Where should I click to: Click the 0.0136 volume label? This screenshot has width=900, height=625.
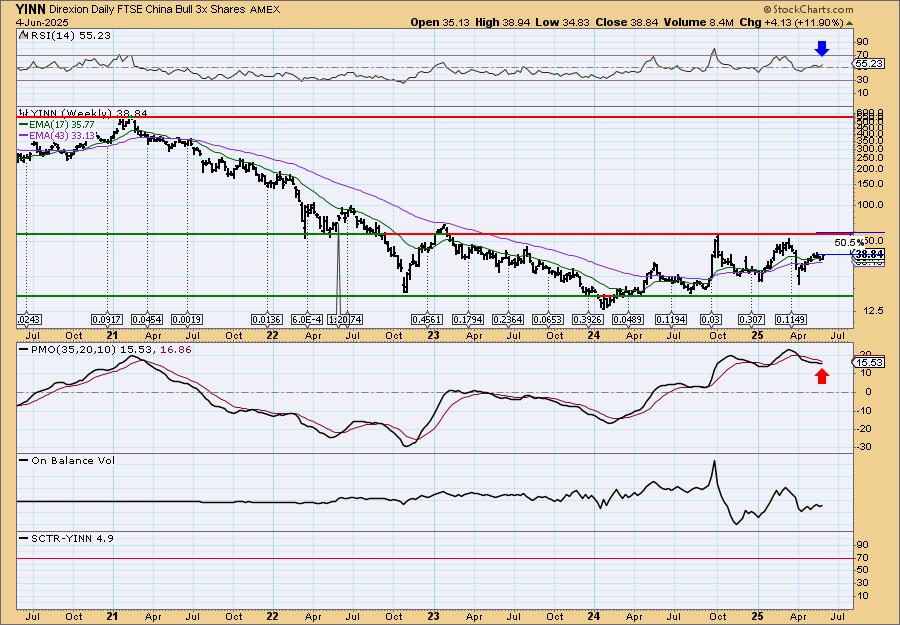pyautogui.click(x=267, y=319)
